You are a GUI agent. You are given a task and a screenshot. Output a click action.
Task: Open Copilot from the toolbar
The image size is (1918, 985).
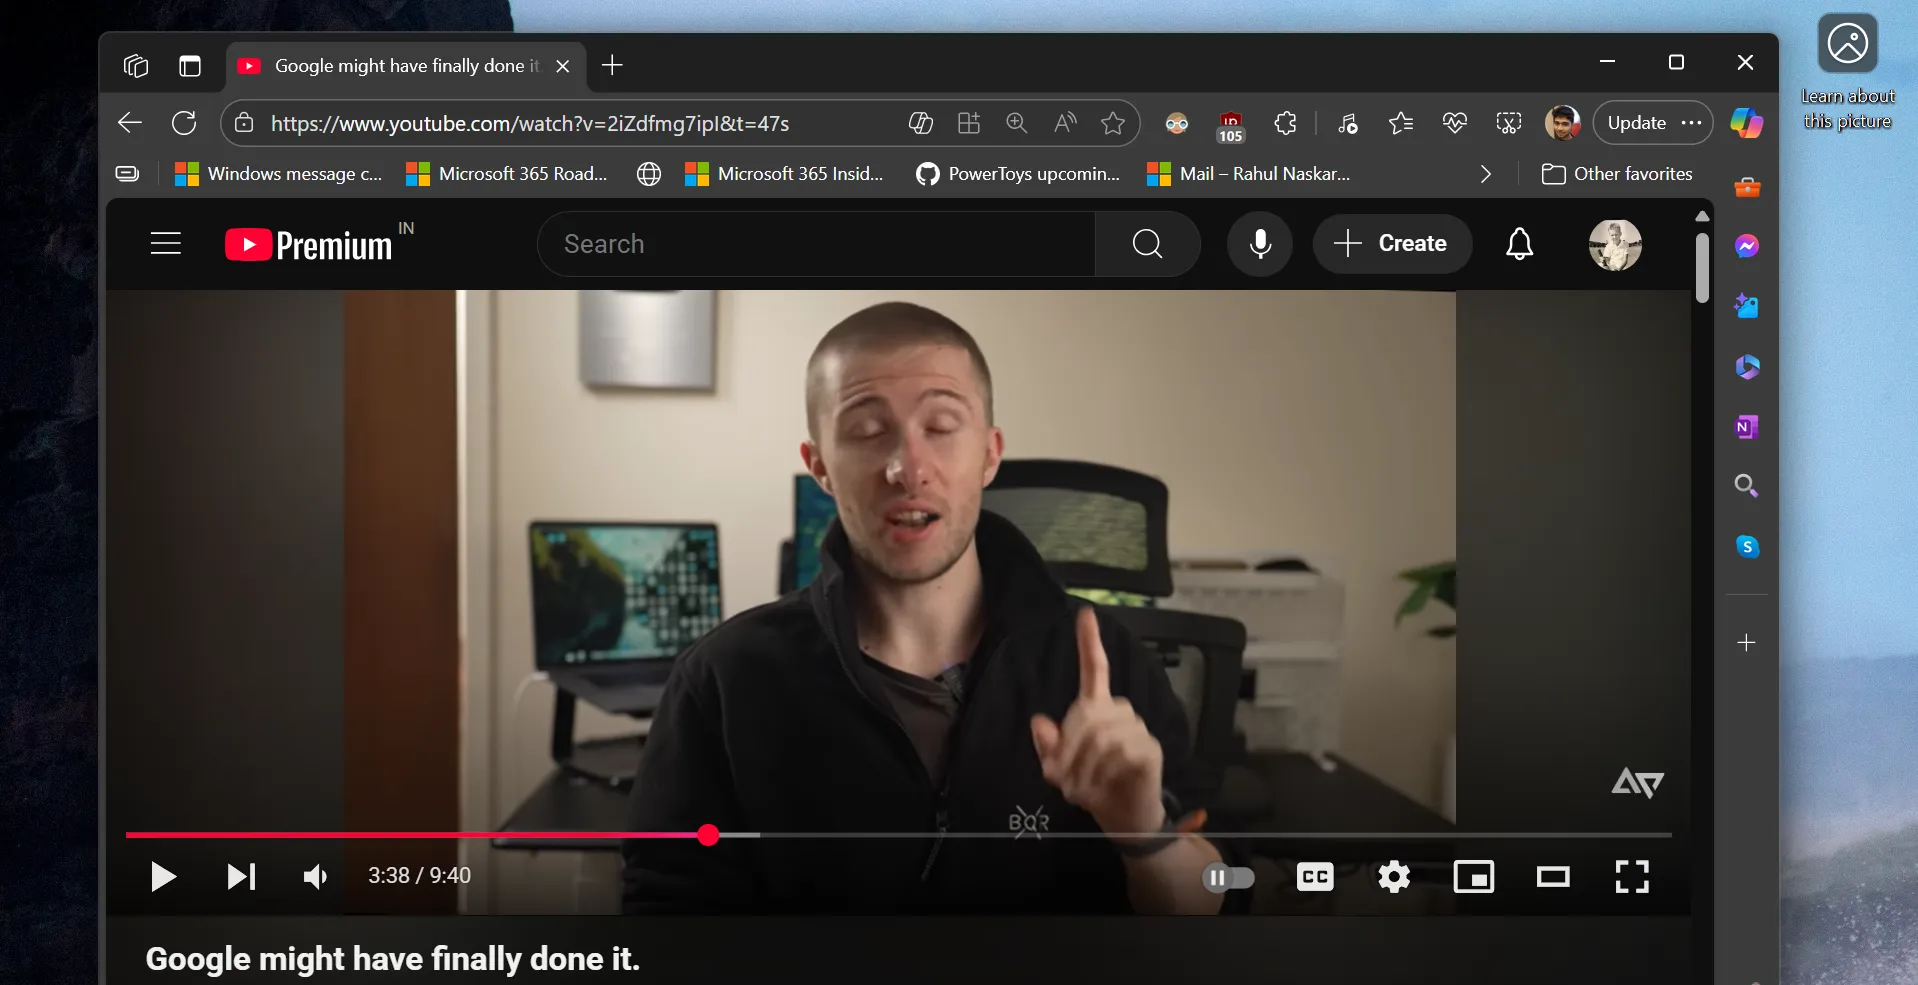coord(1747,123)
